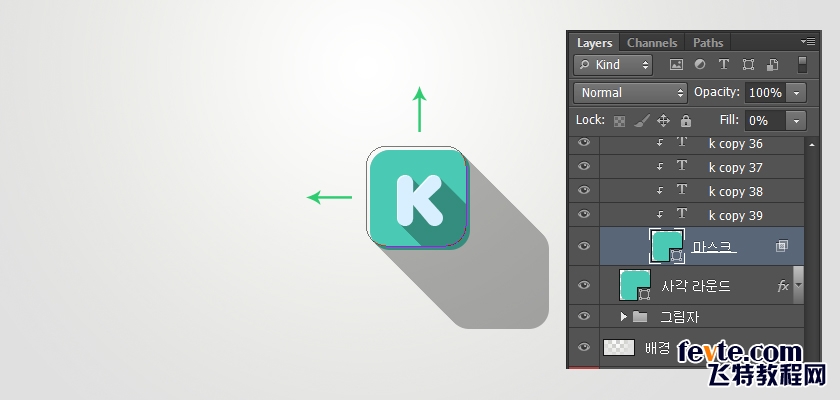The image size is (840, 400).
Task: Hide the 마스크 layer
Action: coord(584,246)
